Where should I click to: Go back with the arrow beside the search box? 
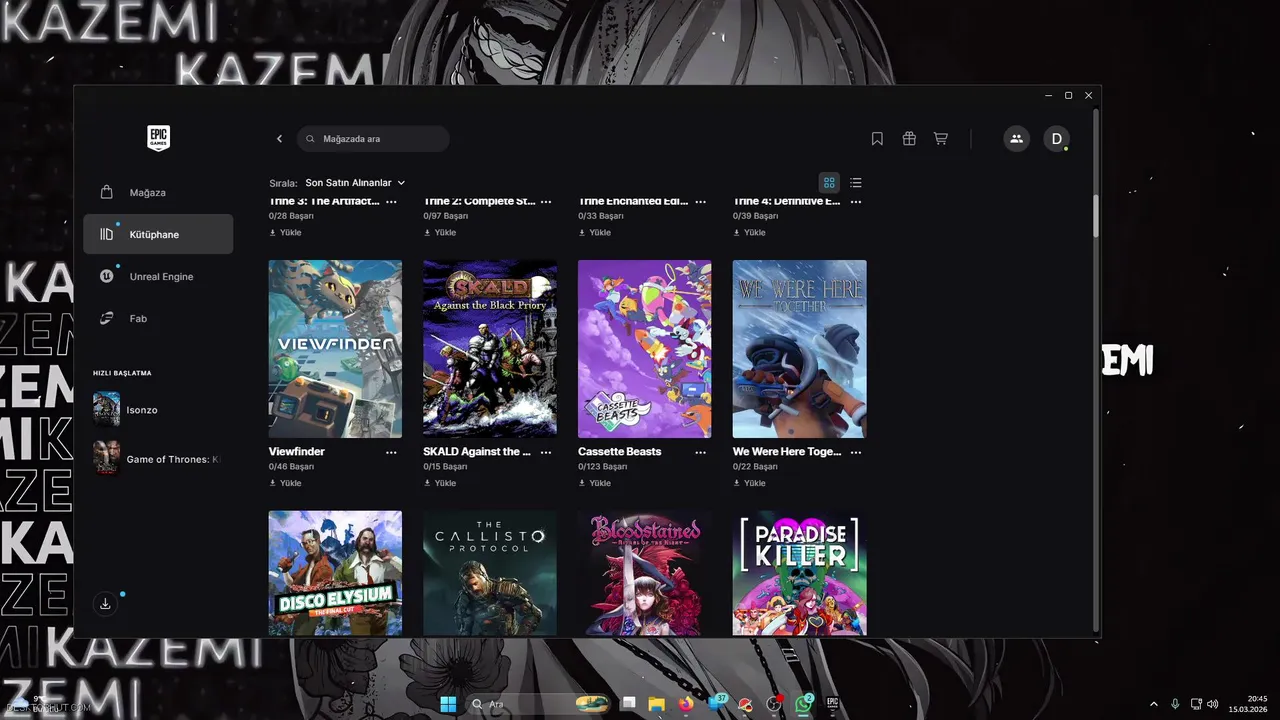pyautogui.click(x=279, y=139)
